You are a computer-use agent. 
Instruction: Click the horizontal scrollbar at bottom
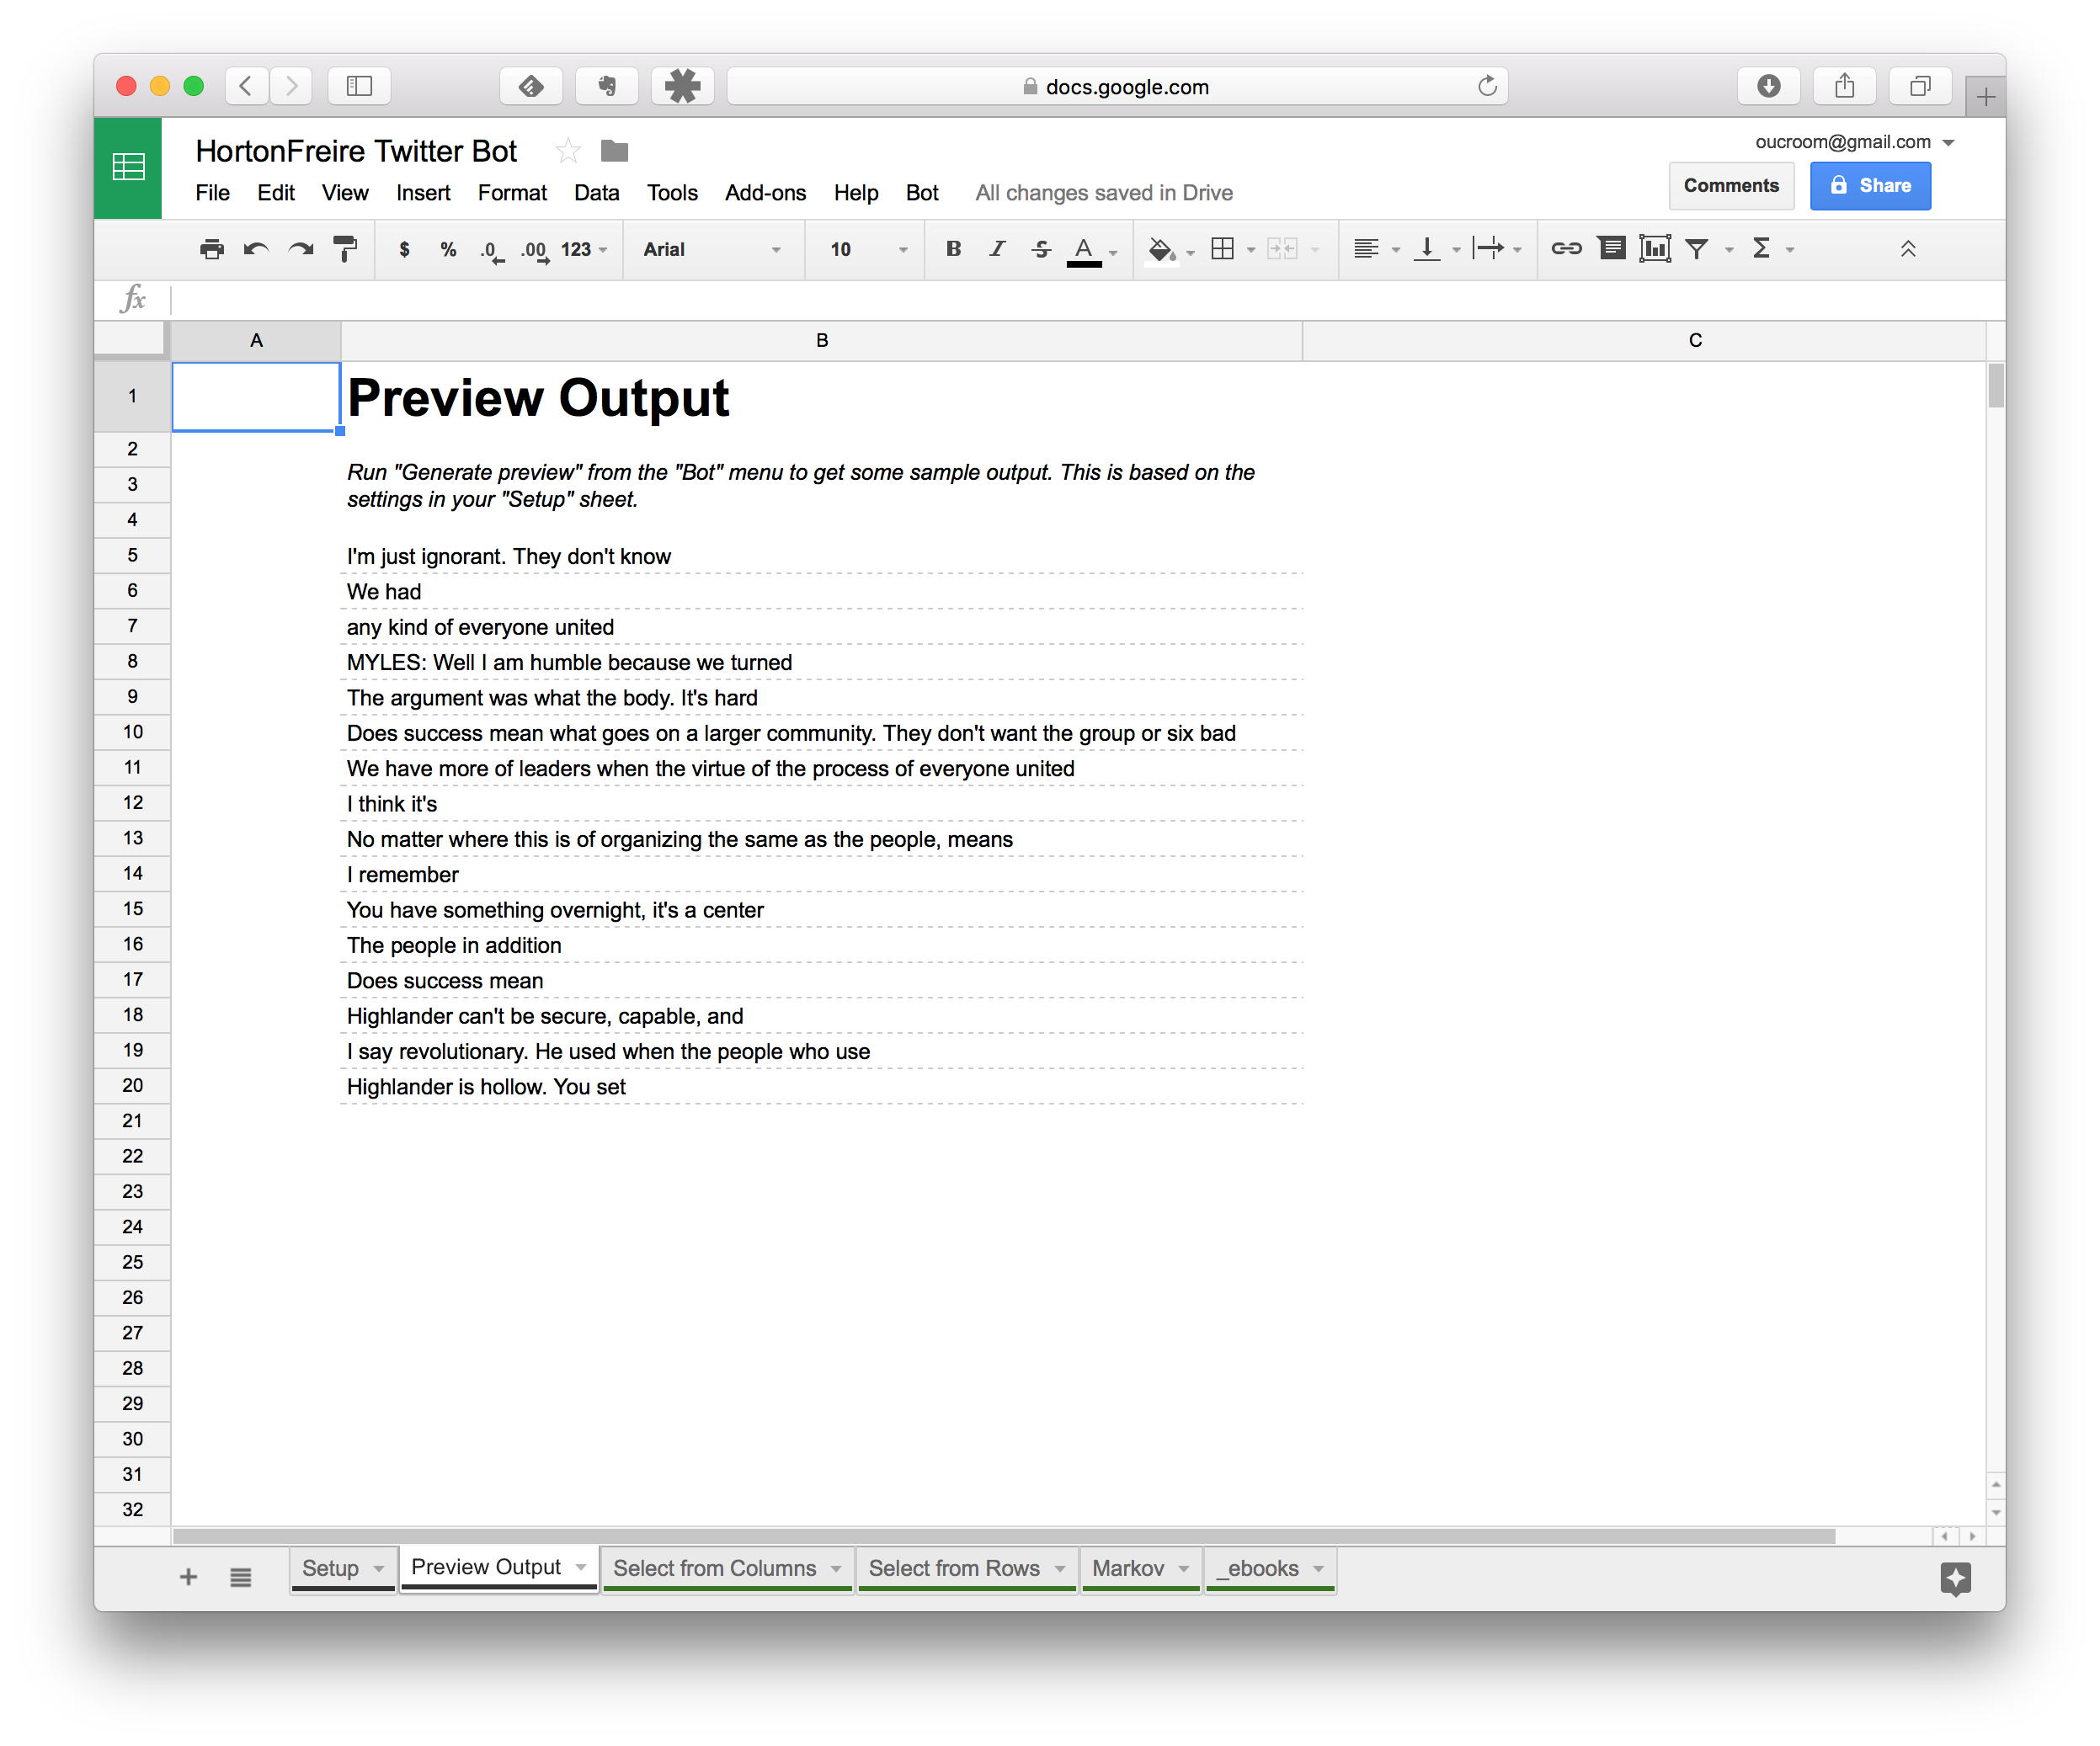coord(1003,1536)
